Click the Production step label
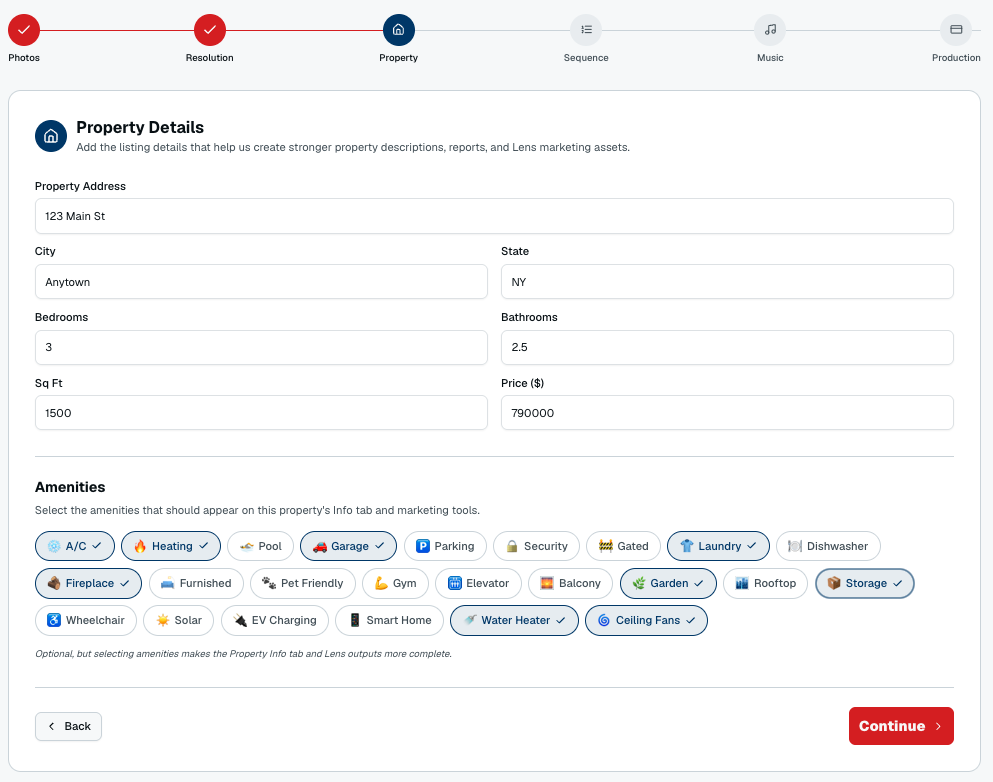This screenshot has width=993, height=782. point(956,58)
